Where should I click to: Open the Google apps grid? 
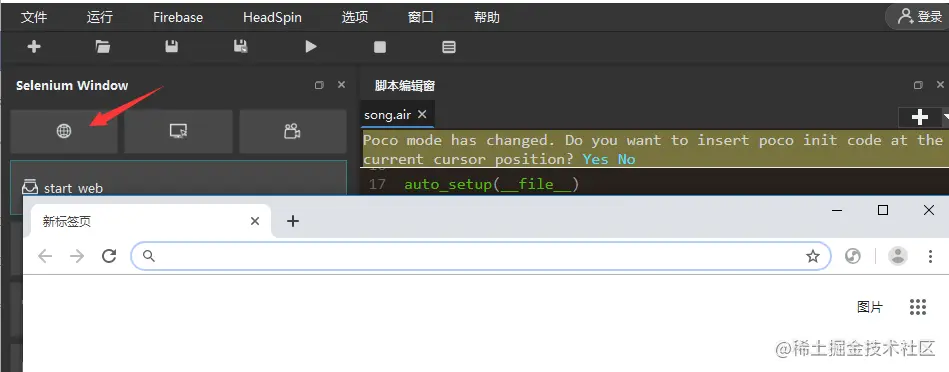(918, 307)
